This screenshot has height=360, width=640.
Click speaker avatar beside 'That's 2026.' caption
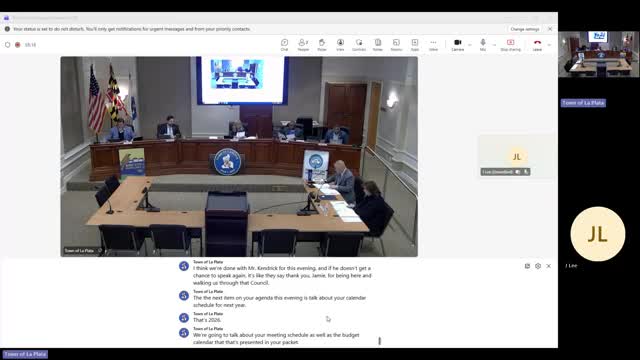click(184, 318)
